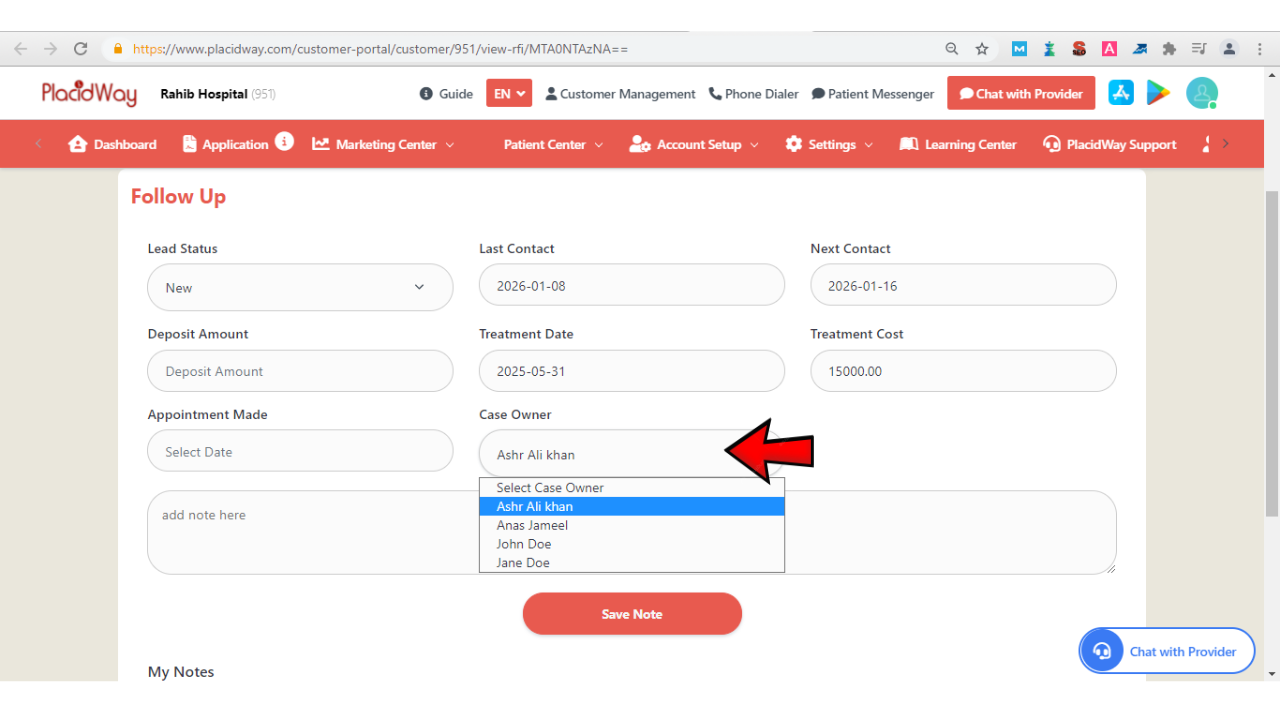This screenshot has height=720, width=1280.
Task: Open the Lead Status dropdown
Action: pyautogui.click(x=300, y=288)
